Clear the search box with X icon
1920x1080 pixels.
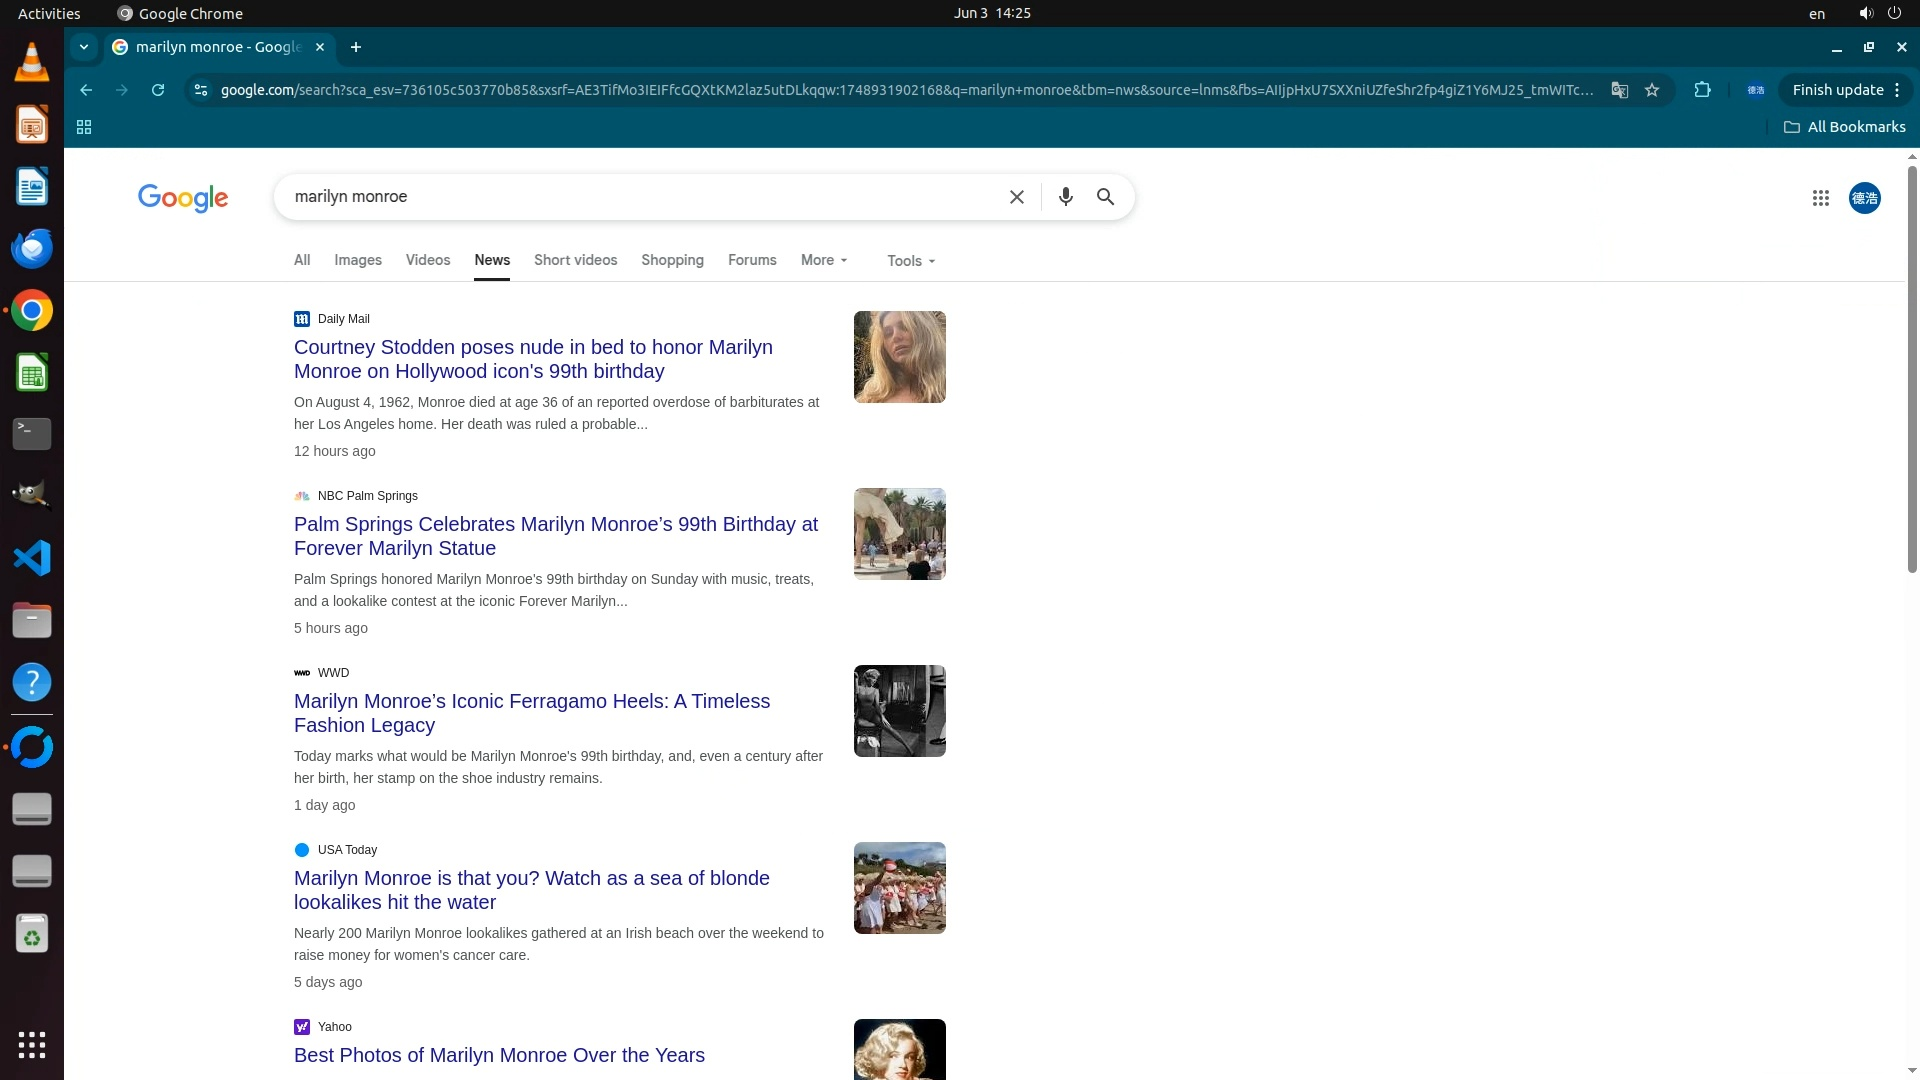[x=1016, y=197]
